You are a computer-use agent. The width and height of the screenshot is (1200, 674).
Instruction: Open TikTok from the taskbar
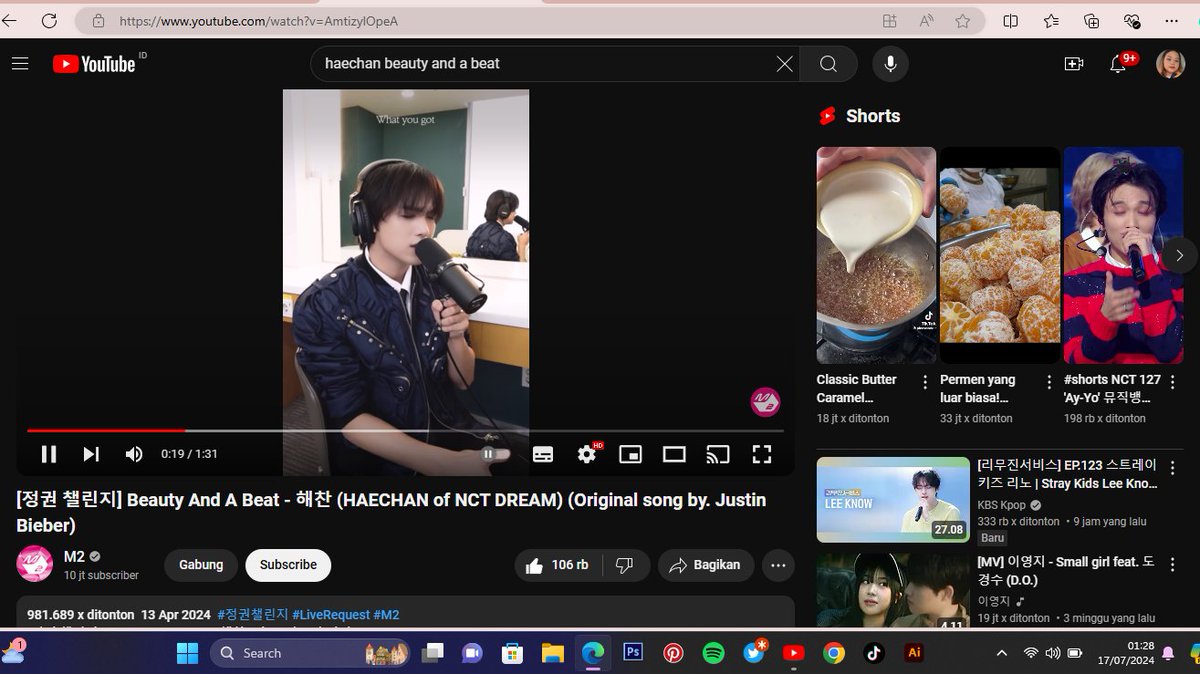pyautogui.click(x=874, y=653)
